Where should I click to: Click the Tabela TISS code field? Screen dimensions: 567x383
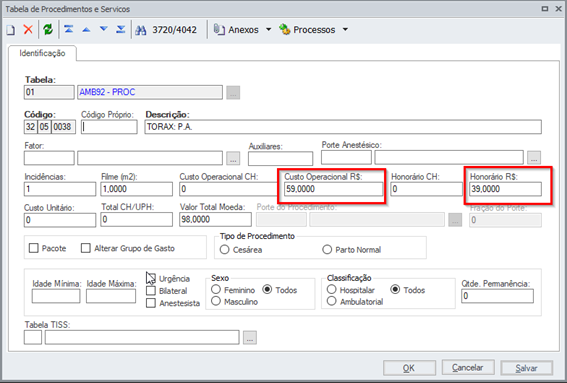[x=33, y=337]
